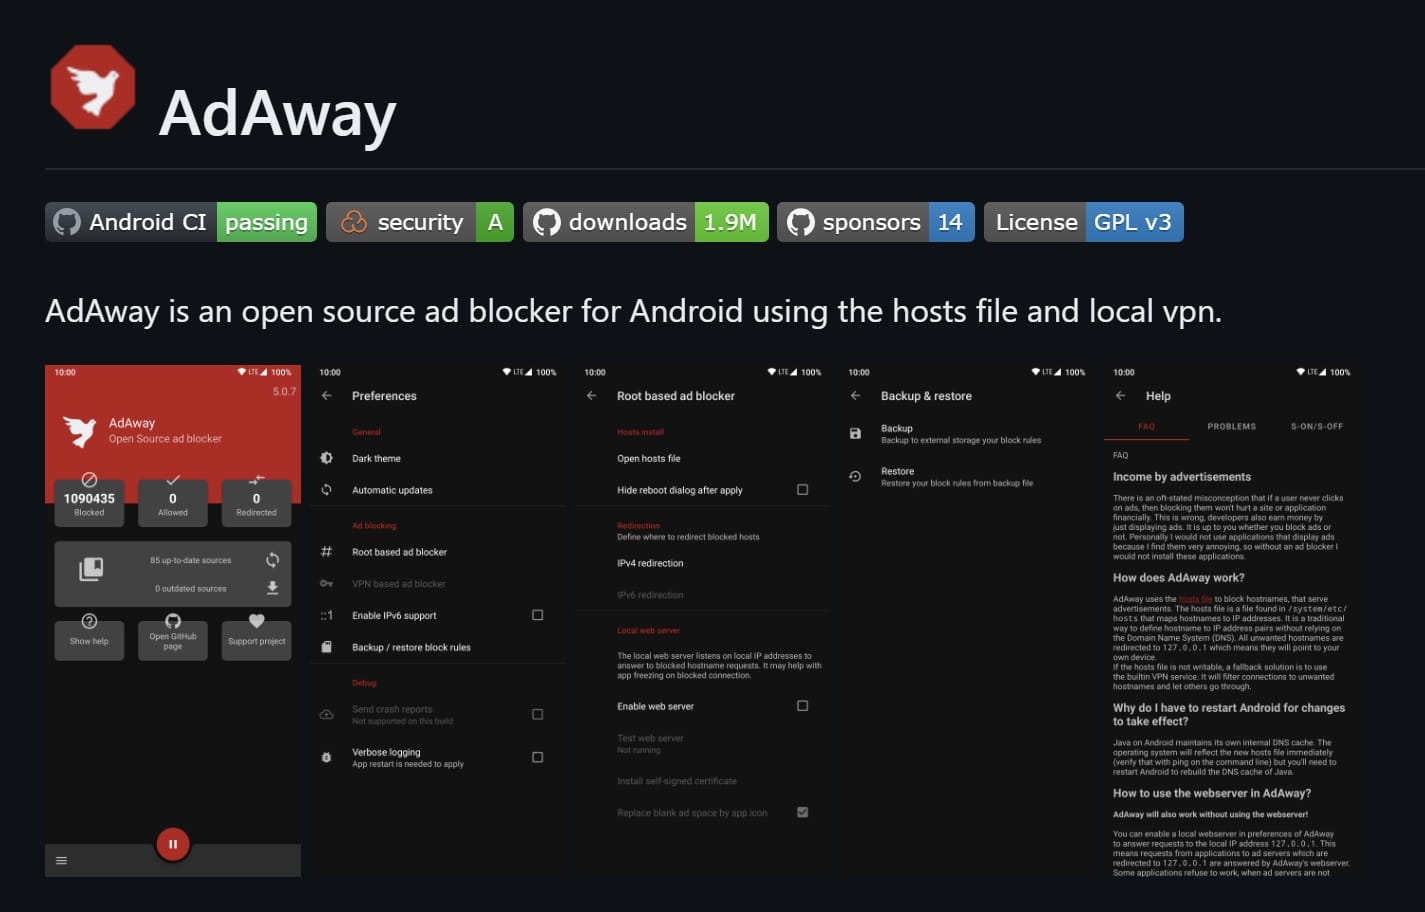
Task: Open the security A badge
Action: 420,222
